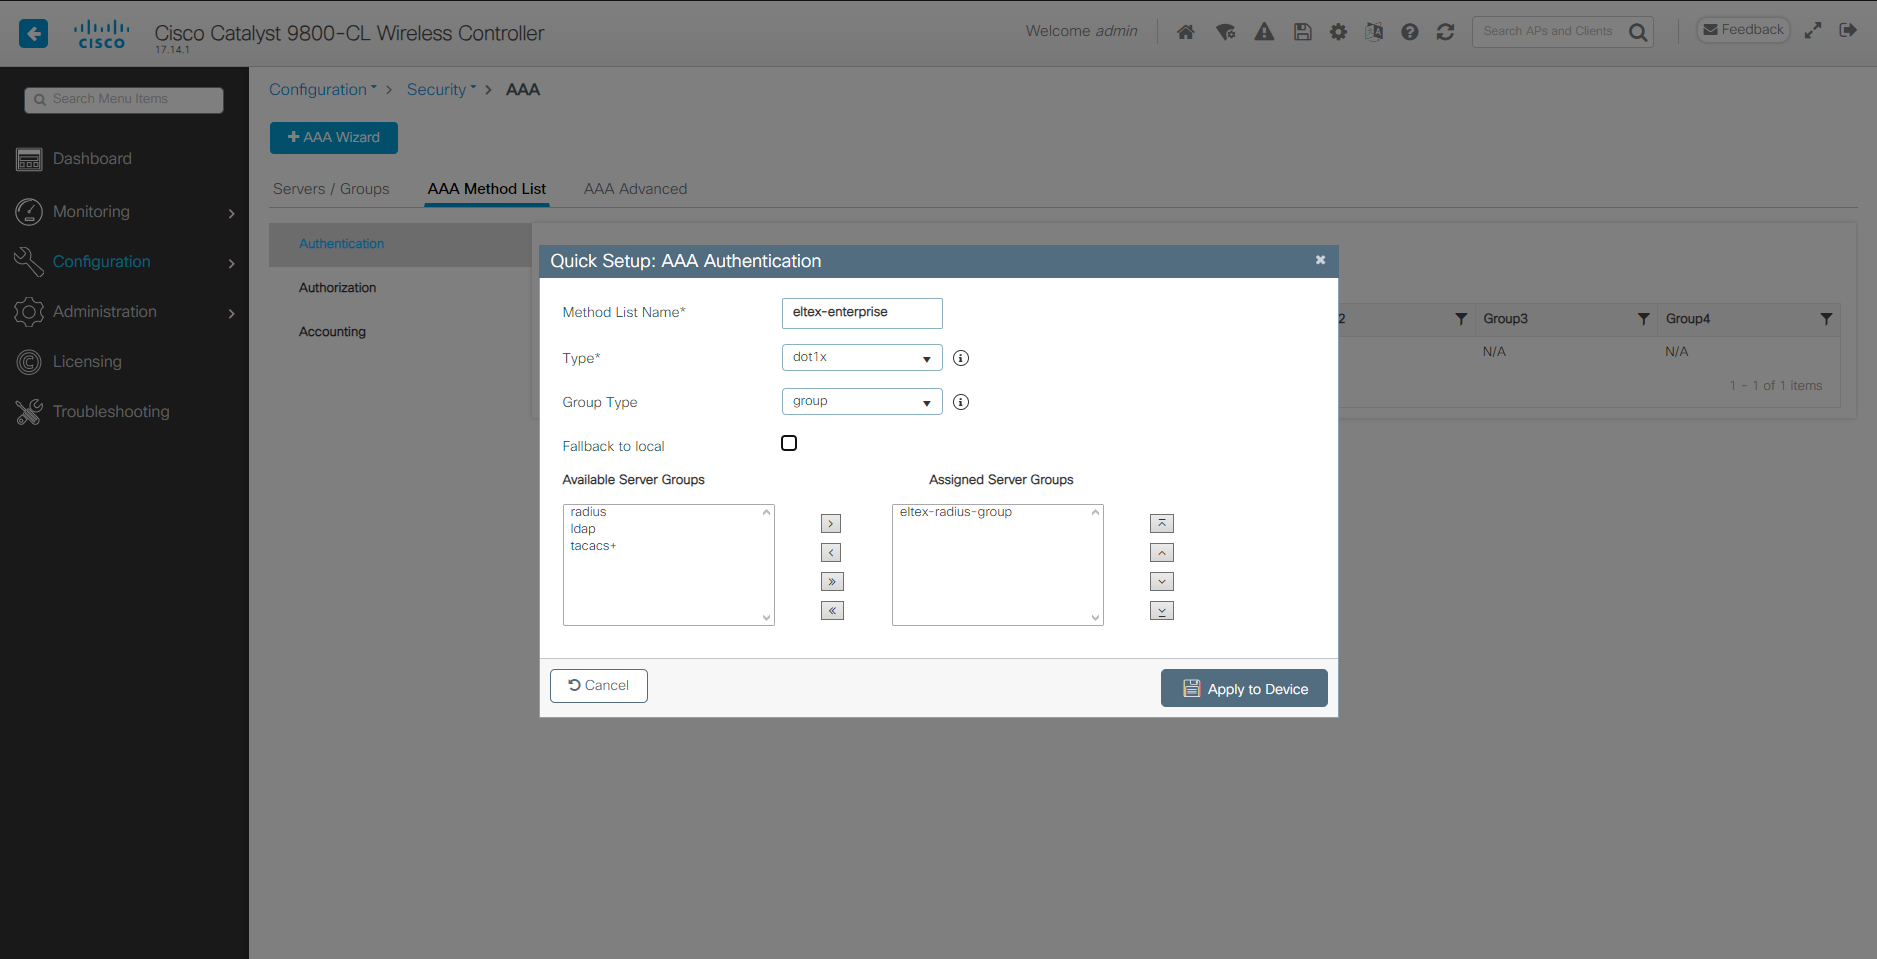Click the Apply to Device button
Viewport: 1877px width, 959px height.
[1244, 688]
